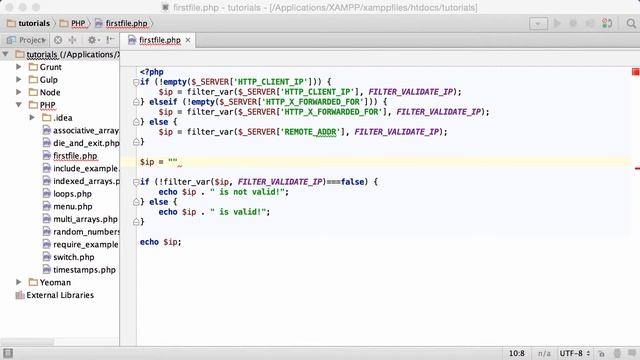Fold the if filter_var validation block

[136, 182]
